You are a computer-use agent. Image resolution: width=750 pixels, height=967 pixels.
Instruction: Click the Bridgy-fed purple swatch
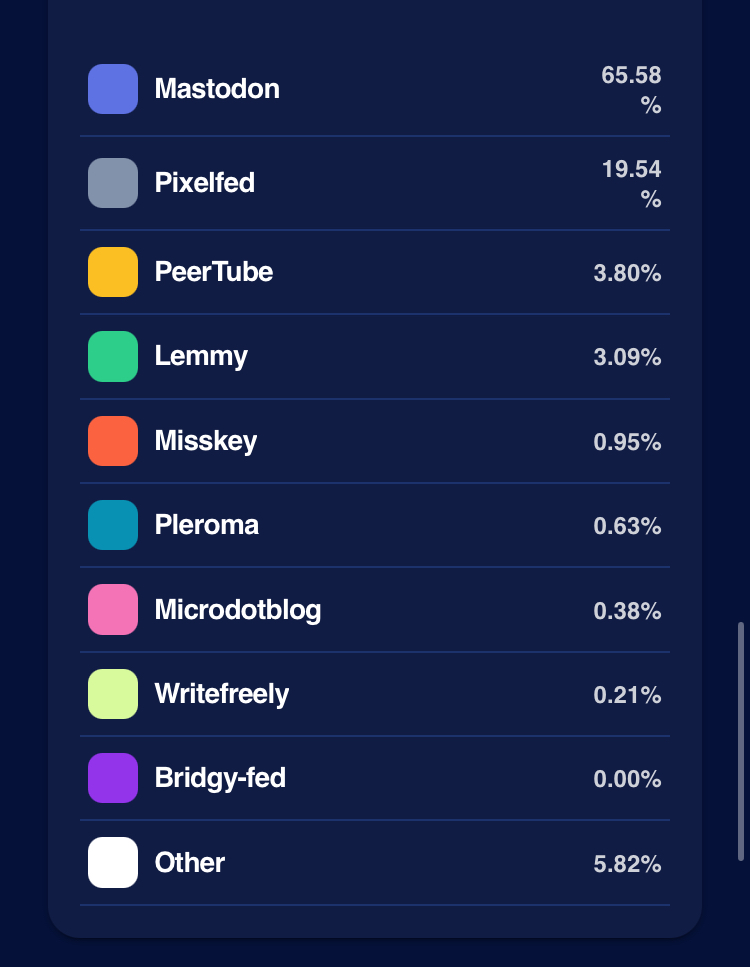[113, 778]
